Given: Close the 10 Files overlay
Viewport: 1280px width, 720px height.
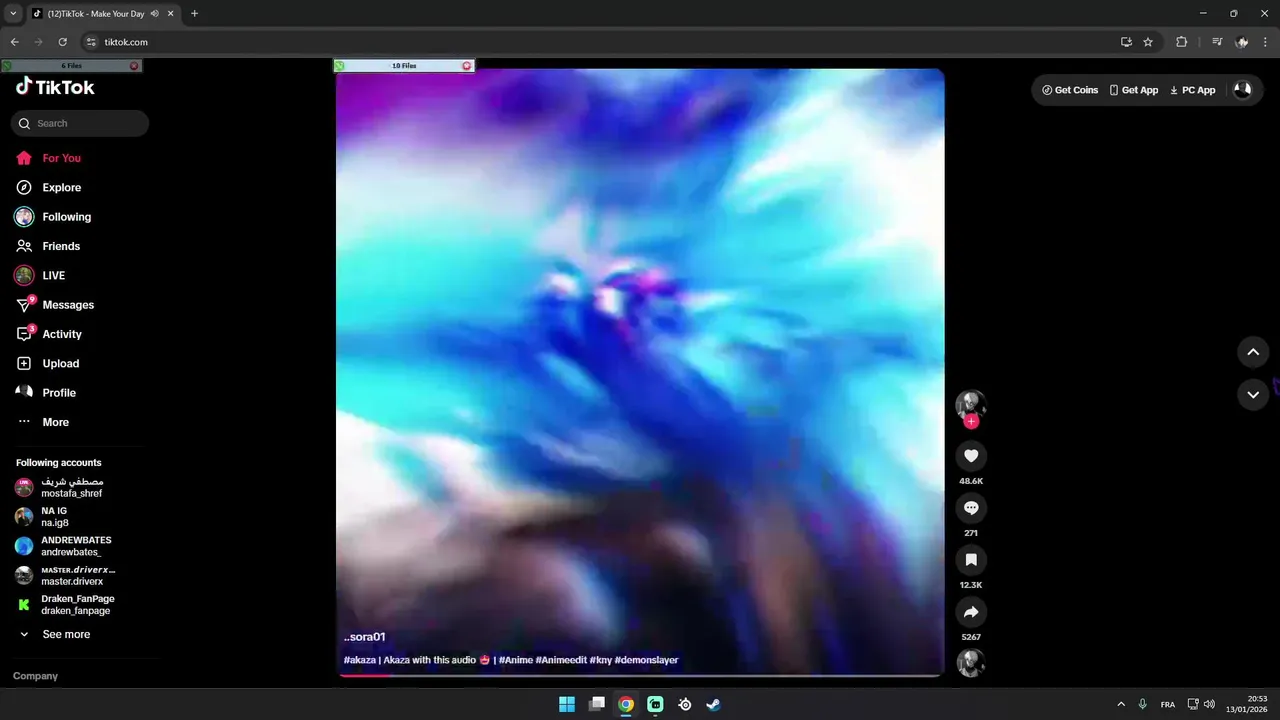Looking at the screenshot, I should [466, 66].
